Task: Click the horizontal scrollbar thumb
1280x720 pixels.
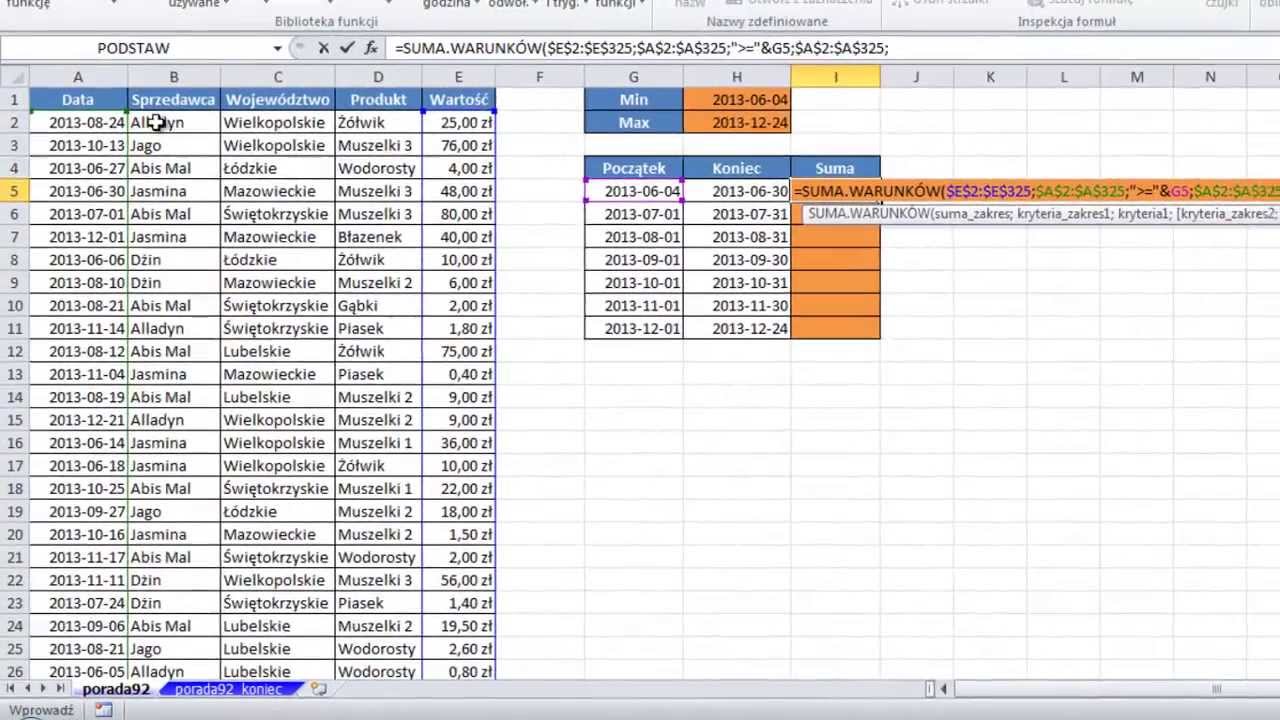Action: tap(1217, 689)
